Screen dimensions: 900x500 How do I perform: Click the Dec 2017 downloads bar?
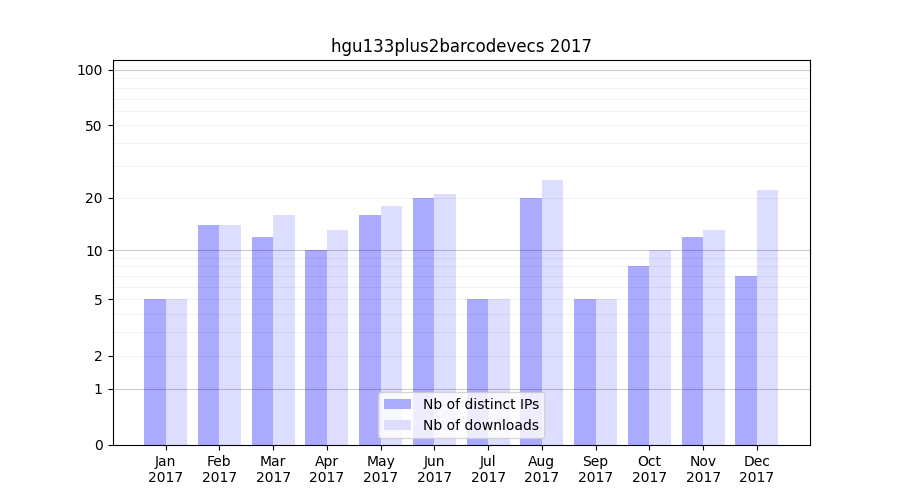(x=767, y=317)
